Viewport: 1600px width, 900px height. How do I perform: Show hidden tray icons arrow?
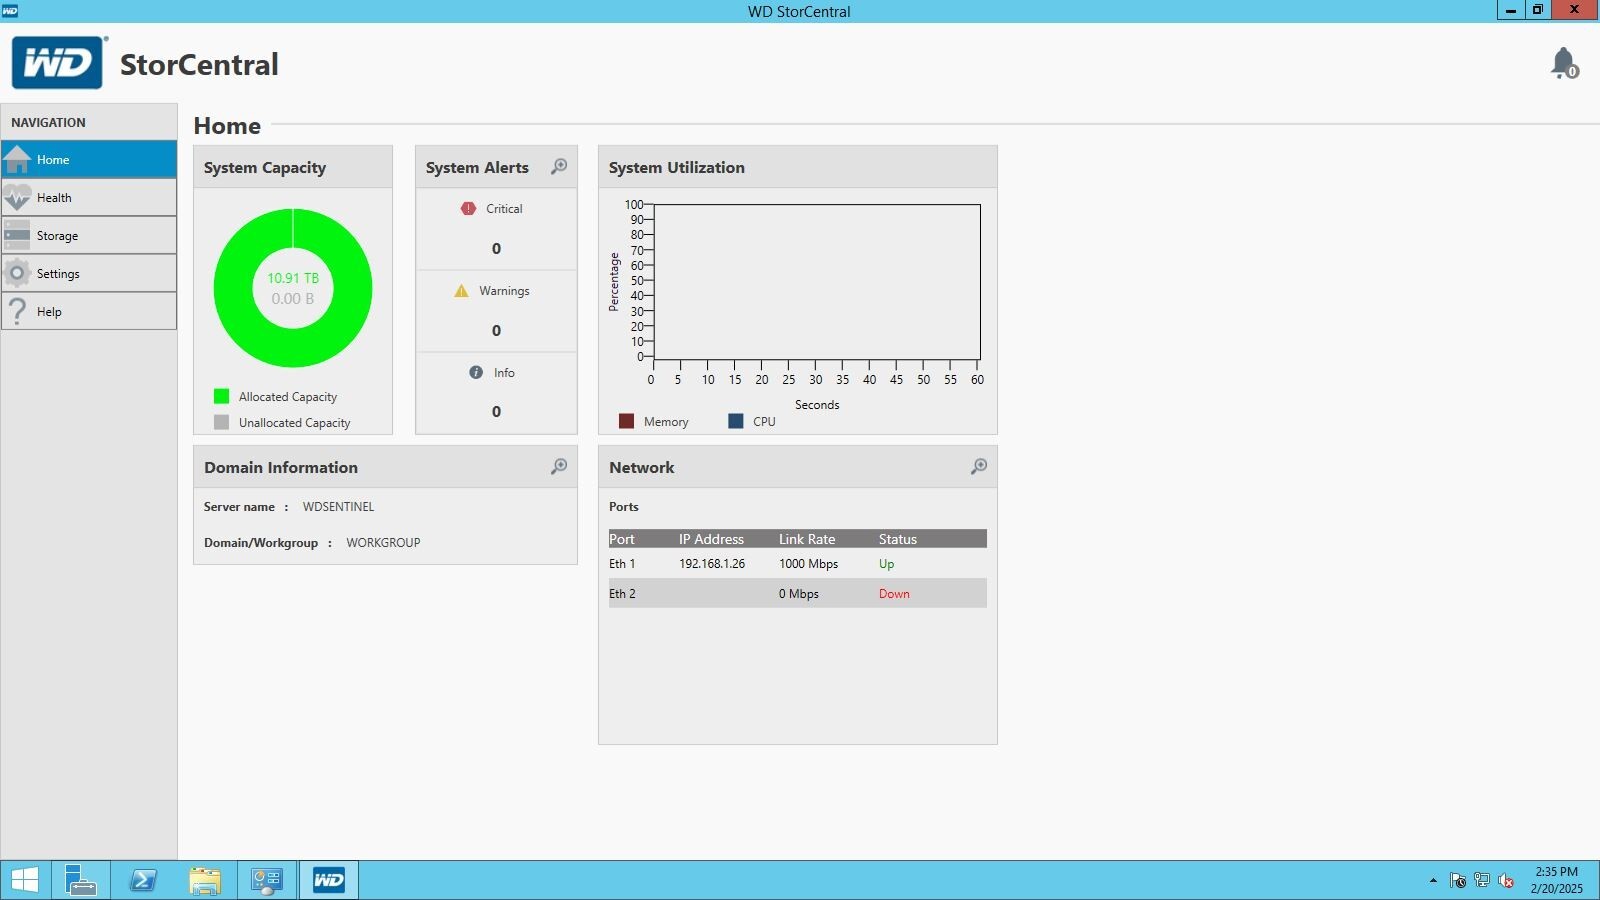tap(1433, 881)
